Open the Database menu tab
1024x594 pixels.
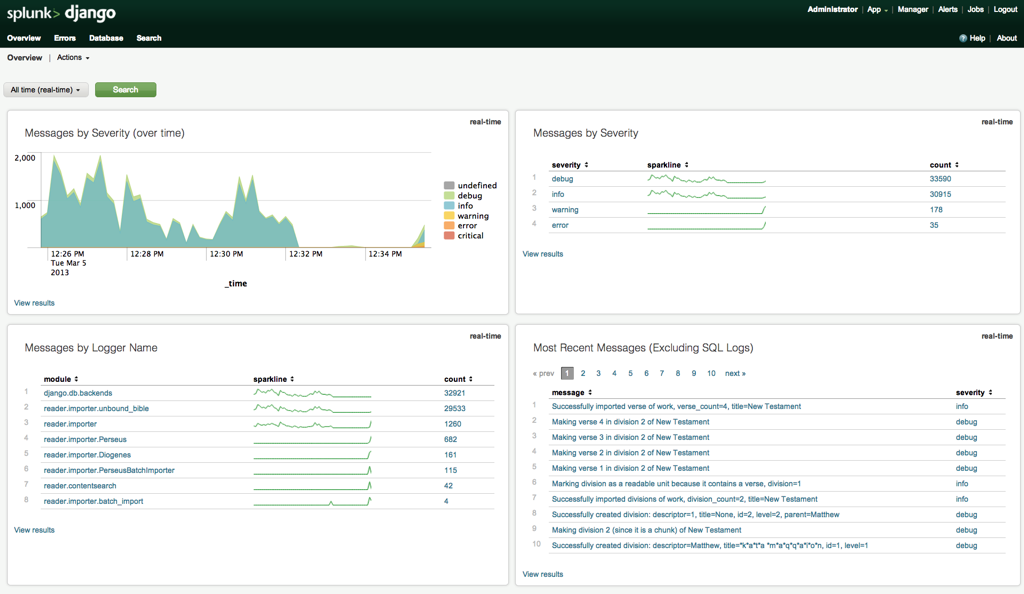click(106, 38)
